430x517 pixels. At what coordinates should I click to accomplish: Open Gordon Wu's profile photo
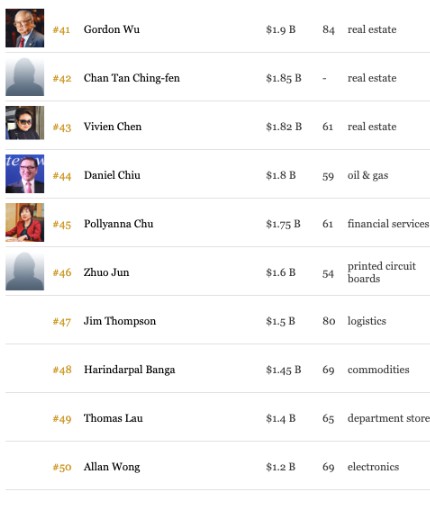25,28
